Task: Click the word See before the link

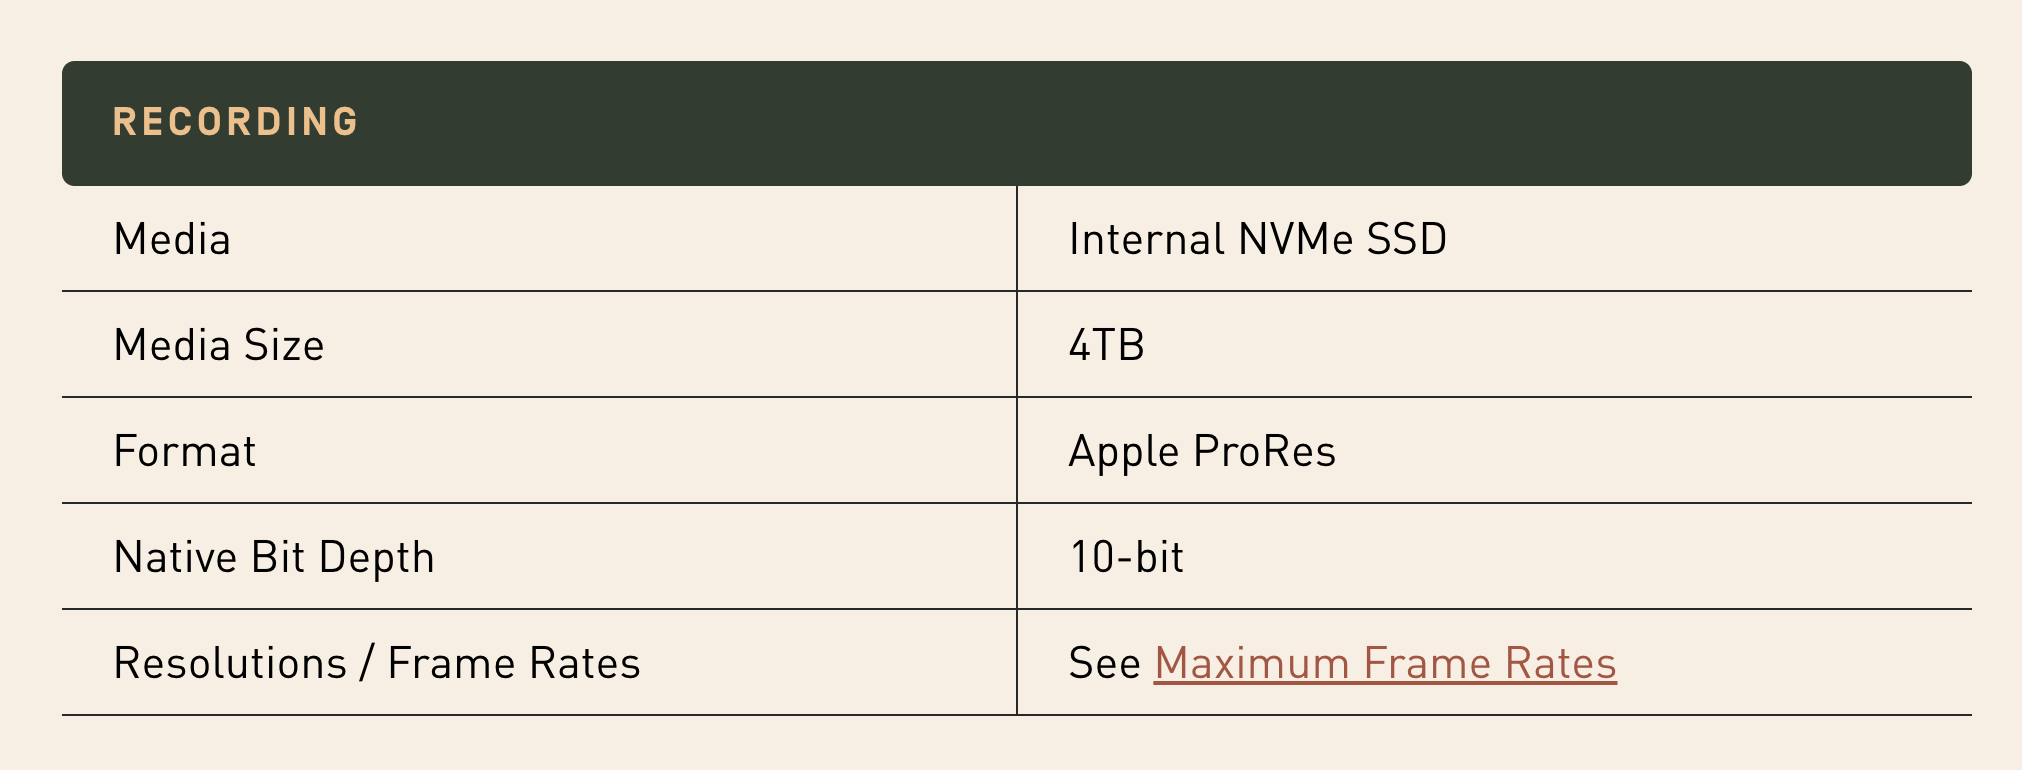Action: (1104, 664)
